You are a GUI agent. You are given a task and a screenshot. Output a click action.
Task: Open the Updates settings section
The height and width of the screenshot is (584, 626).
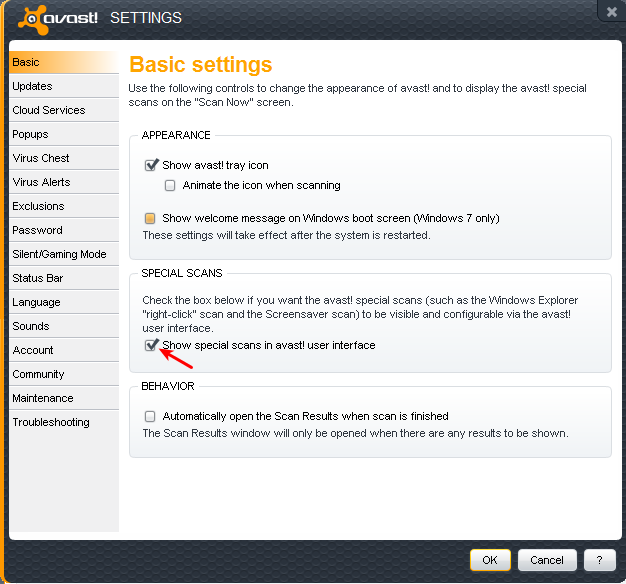64,86
